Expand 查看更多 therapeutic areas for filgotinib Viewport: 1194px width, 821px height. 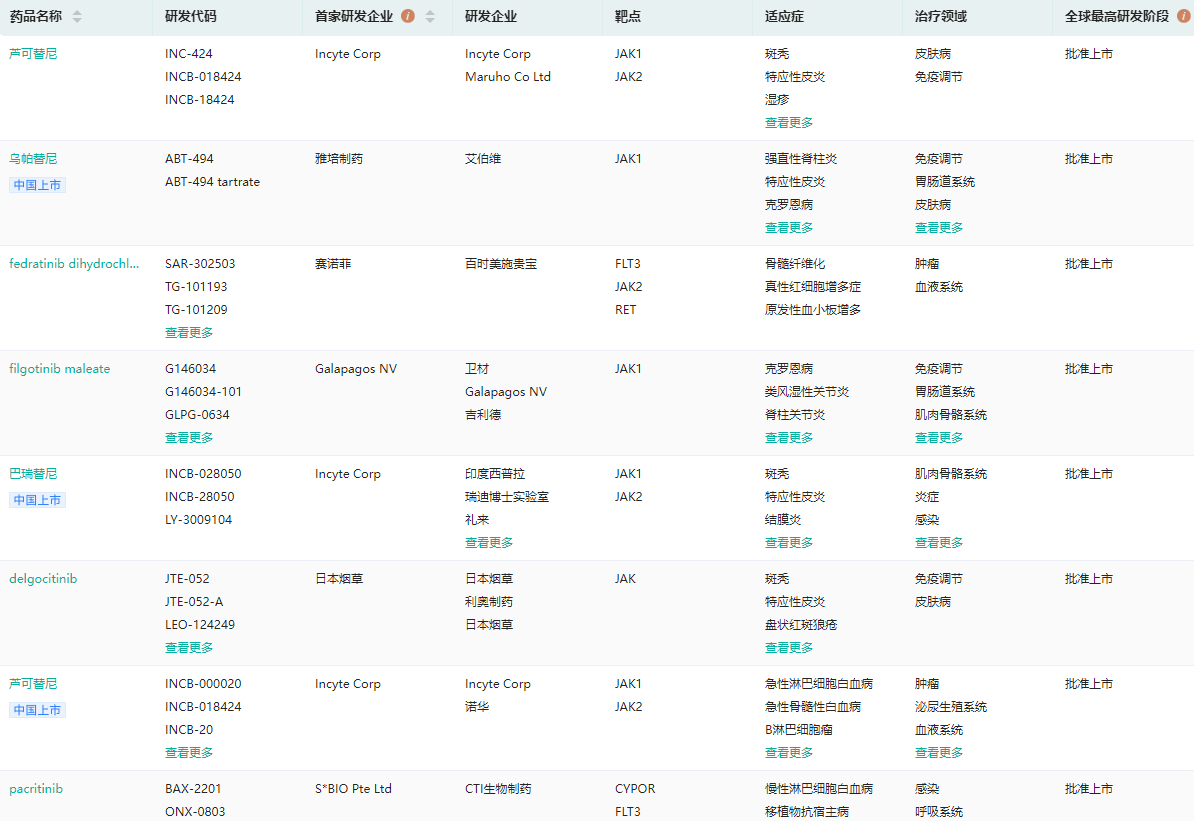939,438
